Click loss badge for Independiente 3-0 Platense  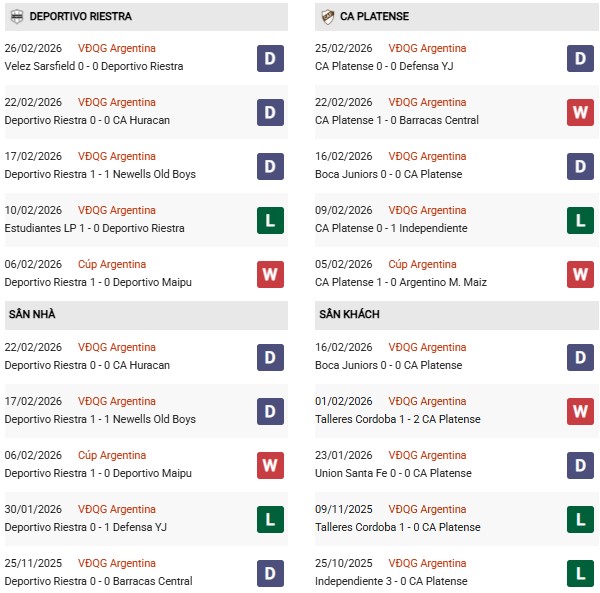pos(581,573)
